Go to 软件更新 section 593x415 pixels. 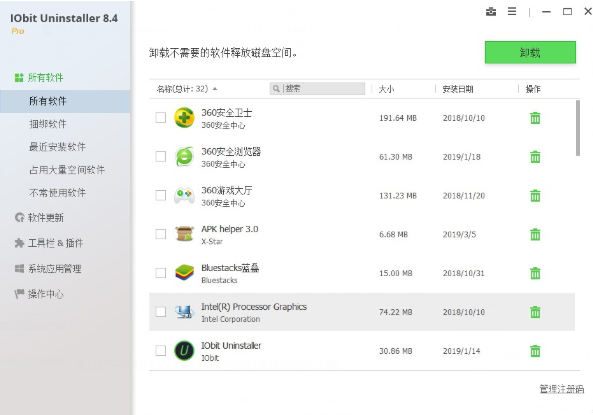coord(39,218)
